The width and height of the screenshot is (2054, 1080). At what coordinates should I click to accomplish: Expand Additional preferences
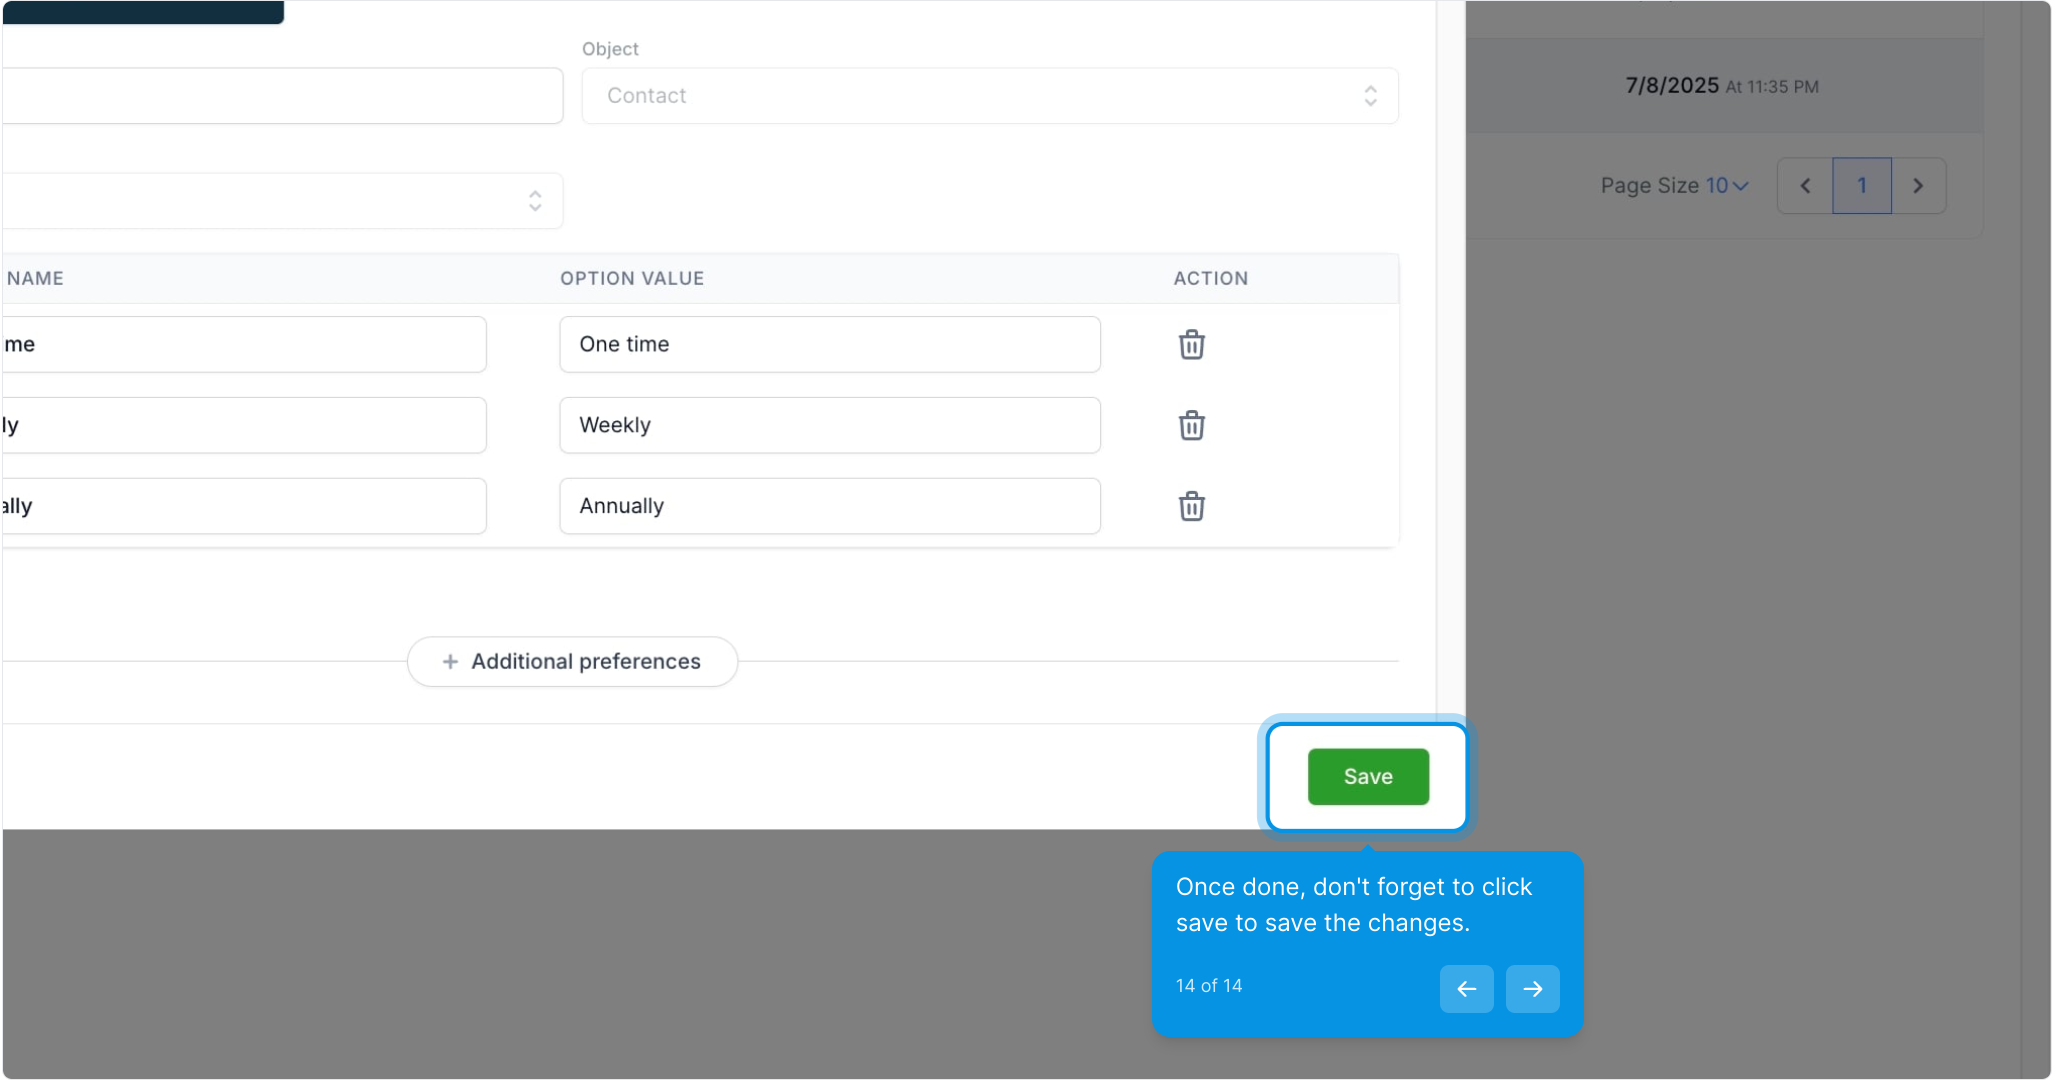tap(572, 662)
